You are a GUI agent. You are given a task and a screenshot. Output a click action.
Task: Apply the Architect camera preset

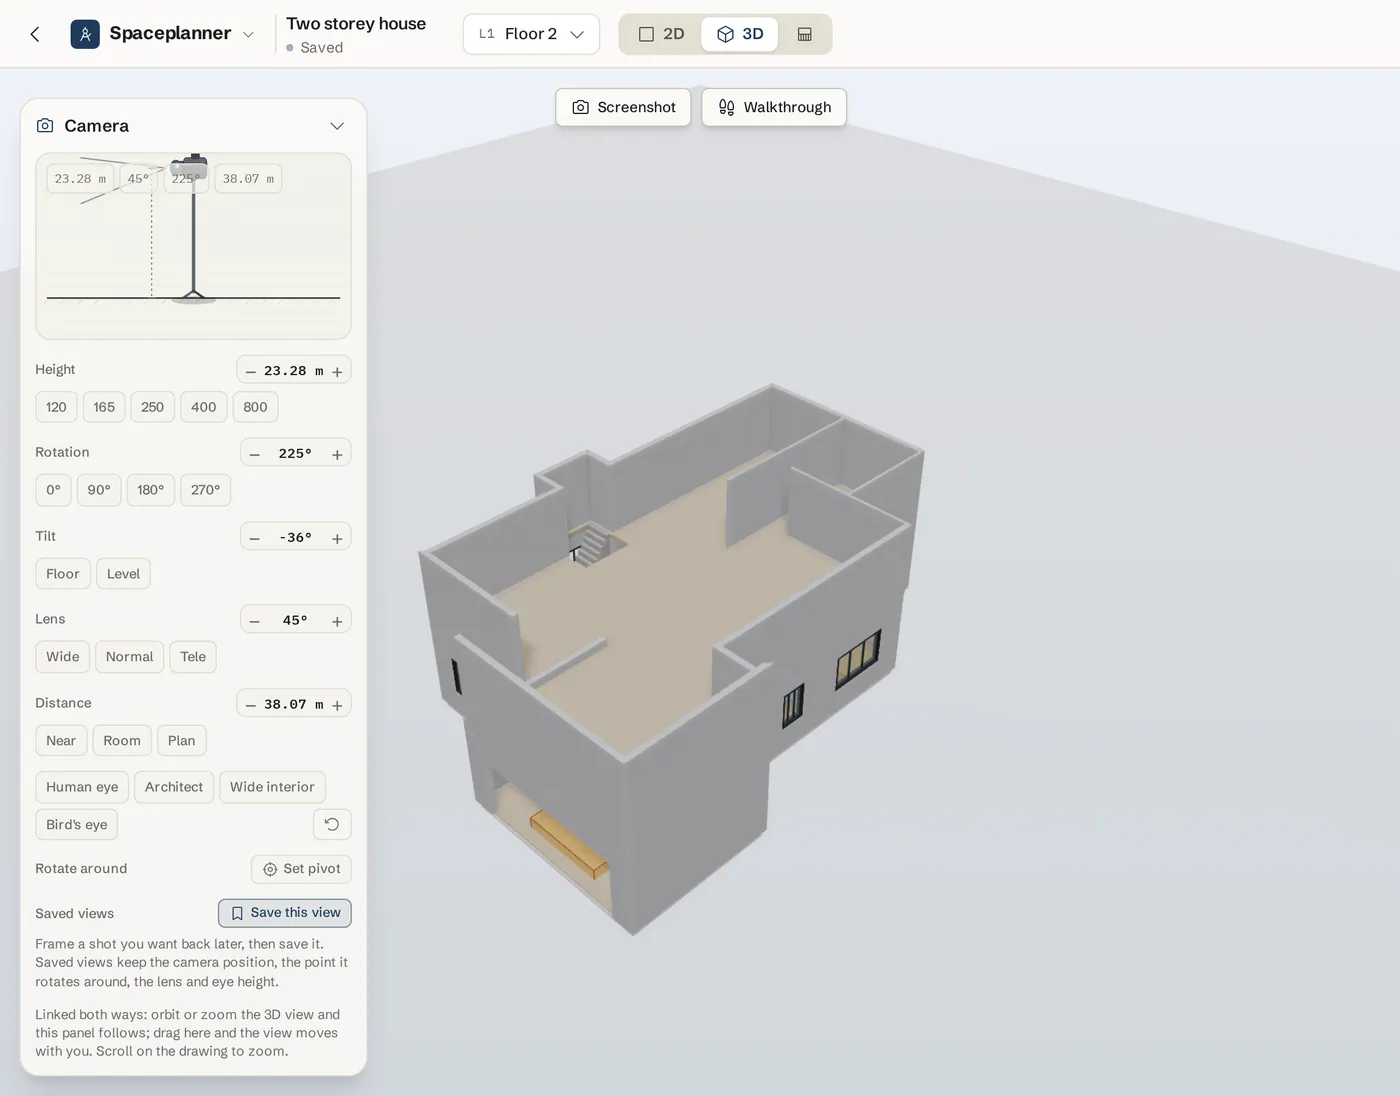point(174,787)
